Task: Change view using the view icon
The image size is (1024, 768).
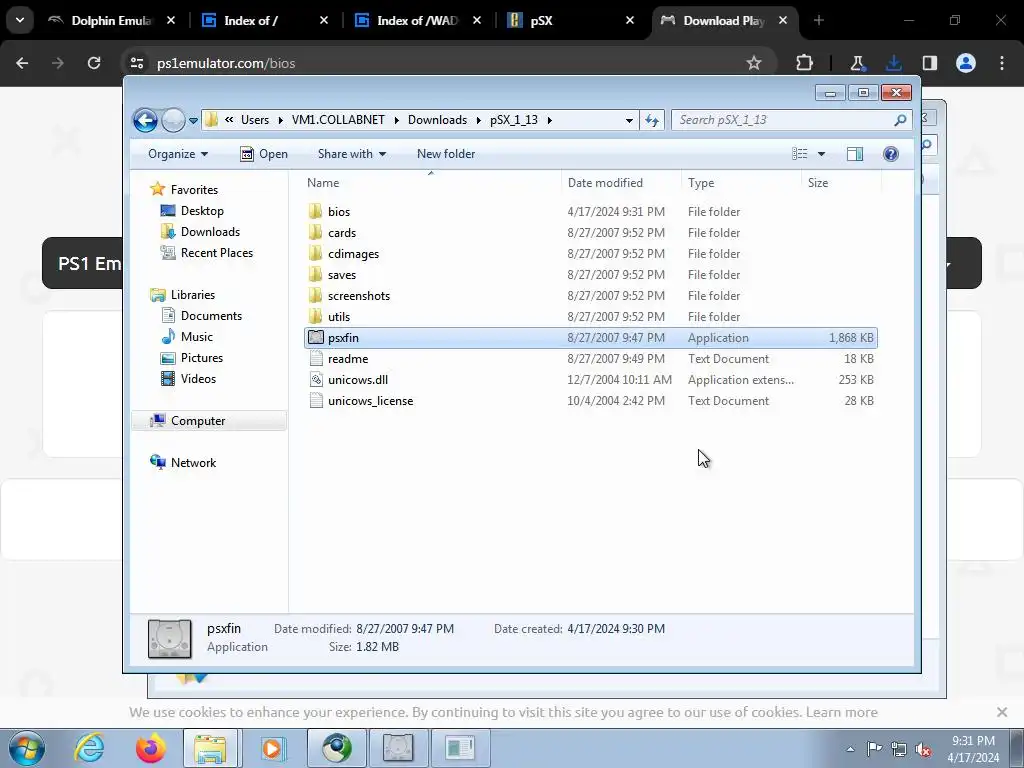Action: click(799, 154)
